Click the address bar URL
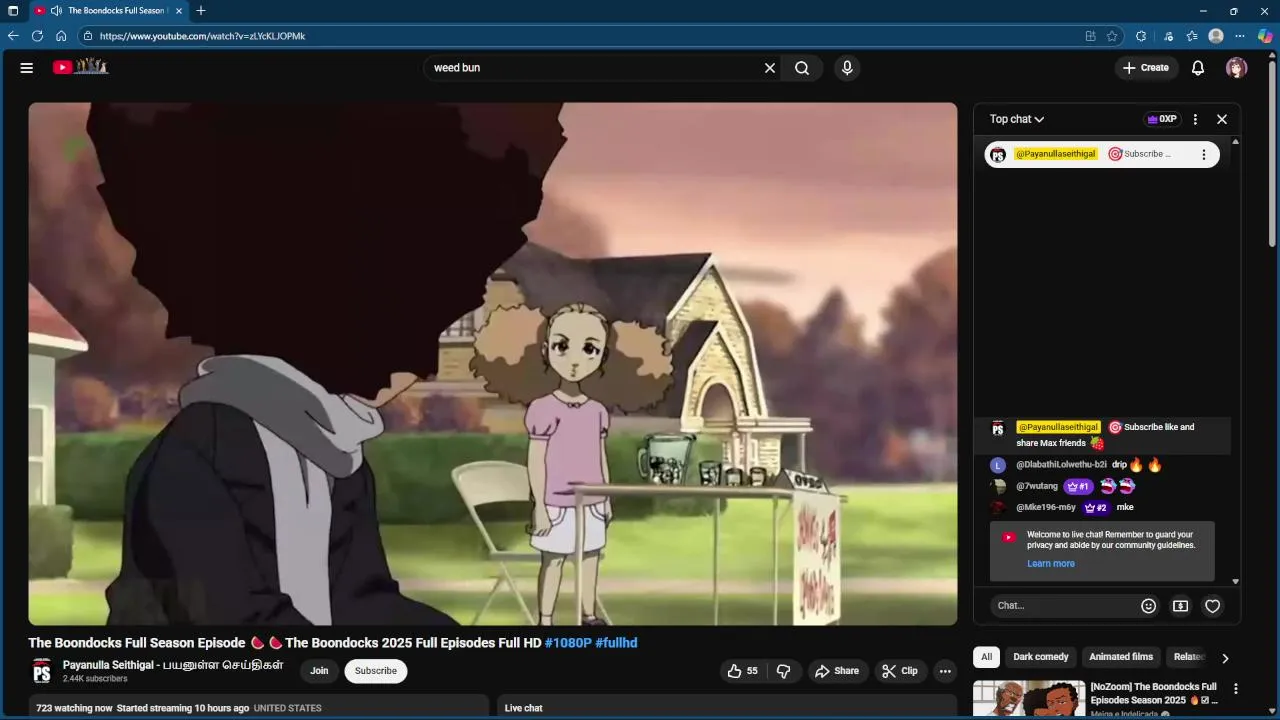Viewport: 1280px width, 720px height. (x=202, y=36)
